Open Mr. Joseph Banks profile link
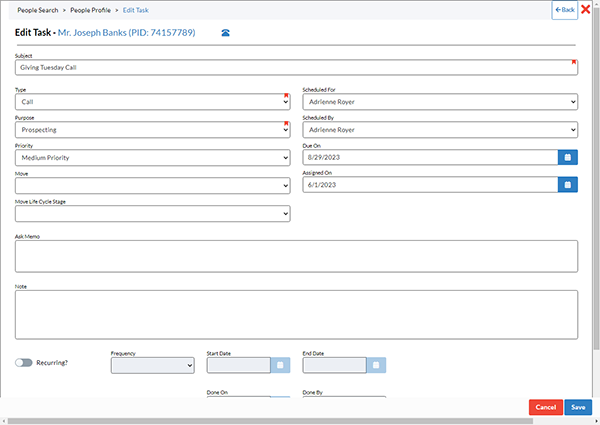This screenshot has height=425, width=600. tap(126, 33)
